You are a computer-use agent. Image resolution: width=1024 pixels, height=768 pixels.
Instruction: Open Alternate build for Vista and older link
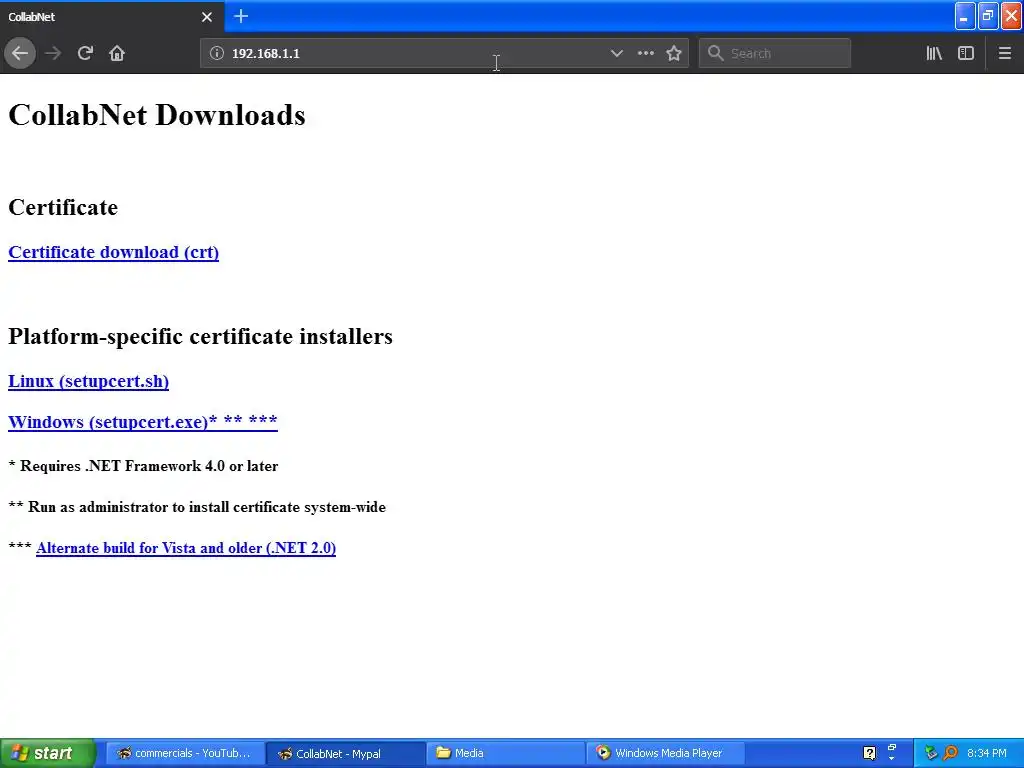(x=186, y=548)
